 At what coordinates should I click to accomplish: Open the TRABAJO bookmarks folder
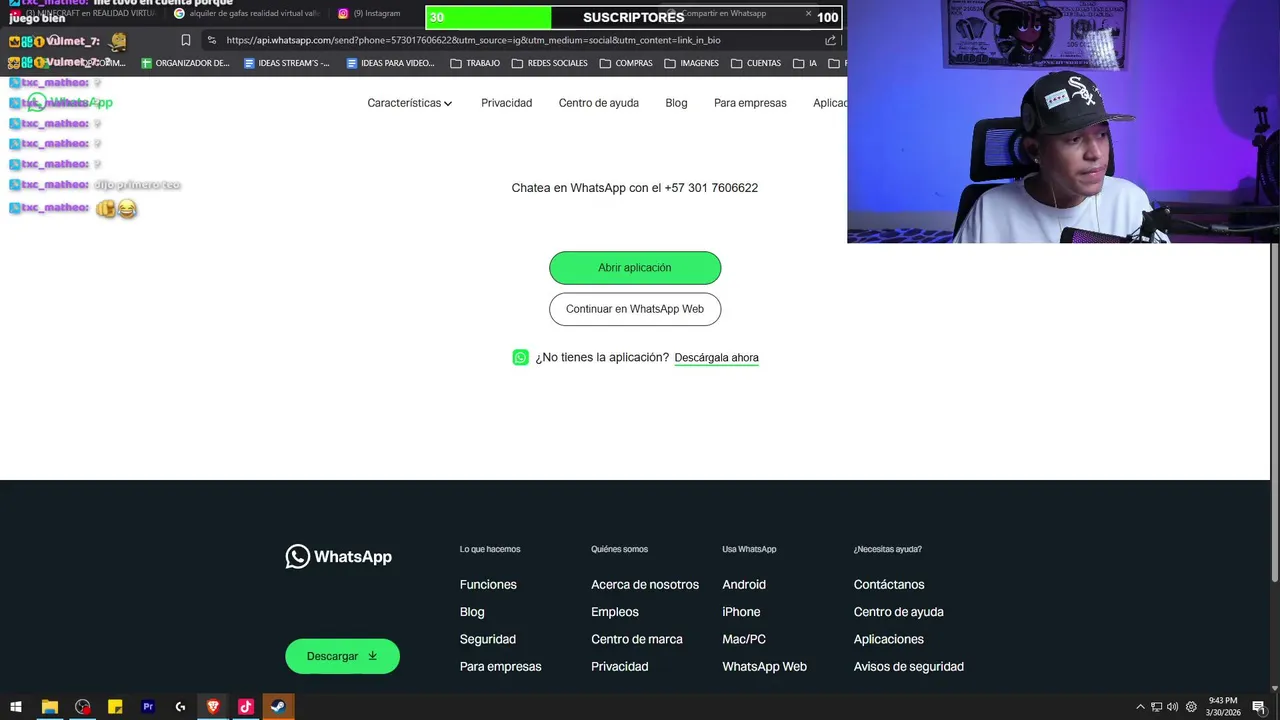(475, 63)
